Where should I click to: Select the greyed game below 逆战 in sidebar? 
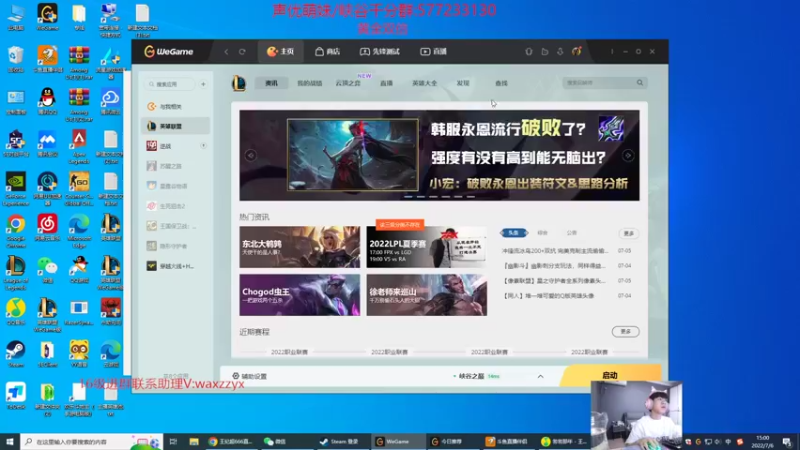point(175,166)
